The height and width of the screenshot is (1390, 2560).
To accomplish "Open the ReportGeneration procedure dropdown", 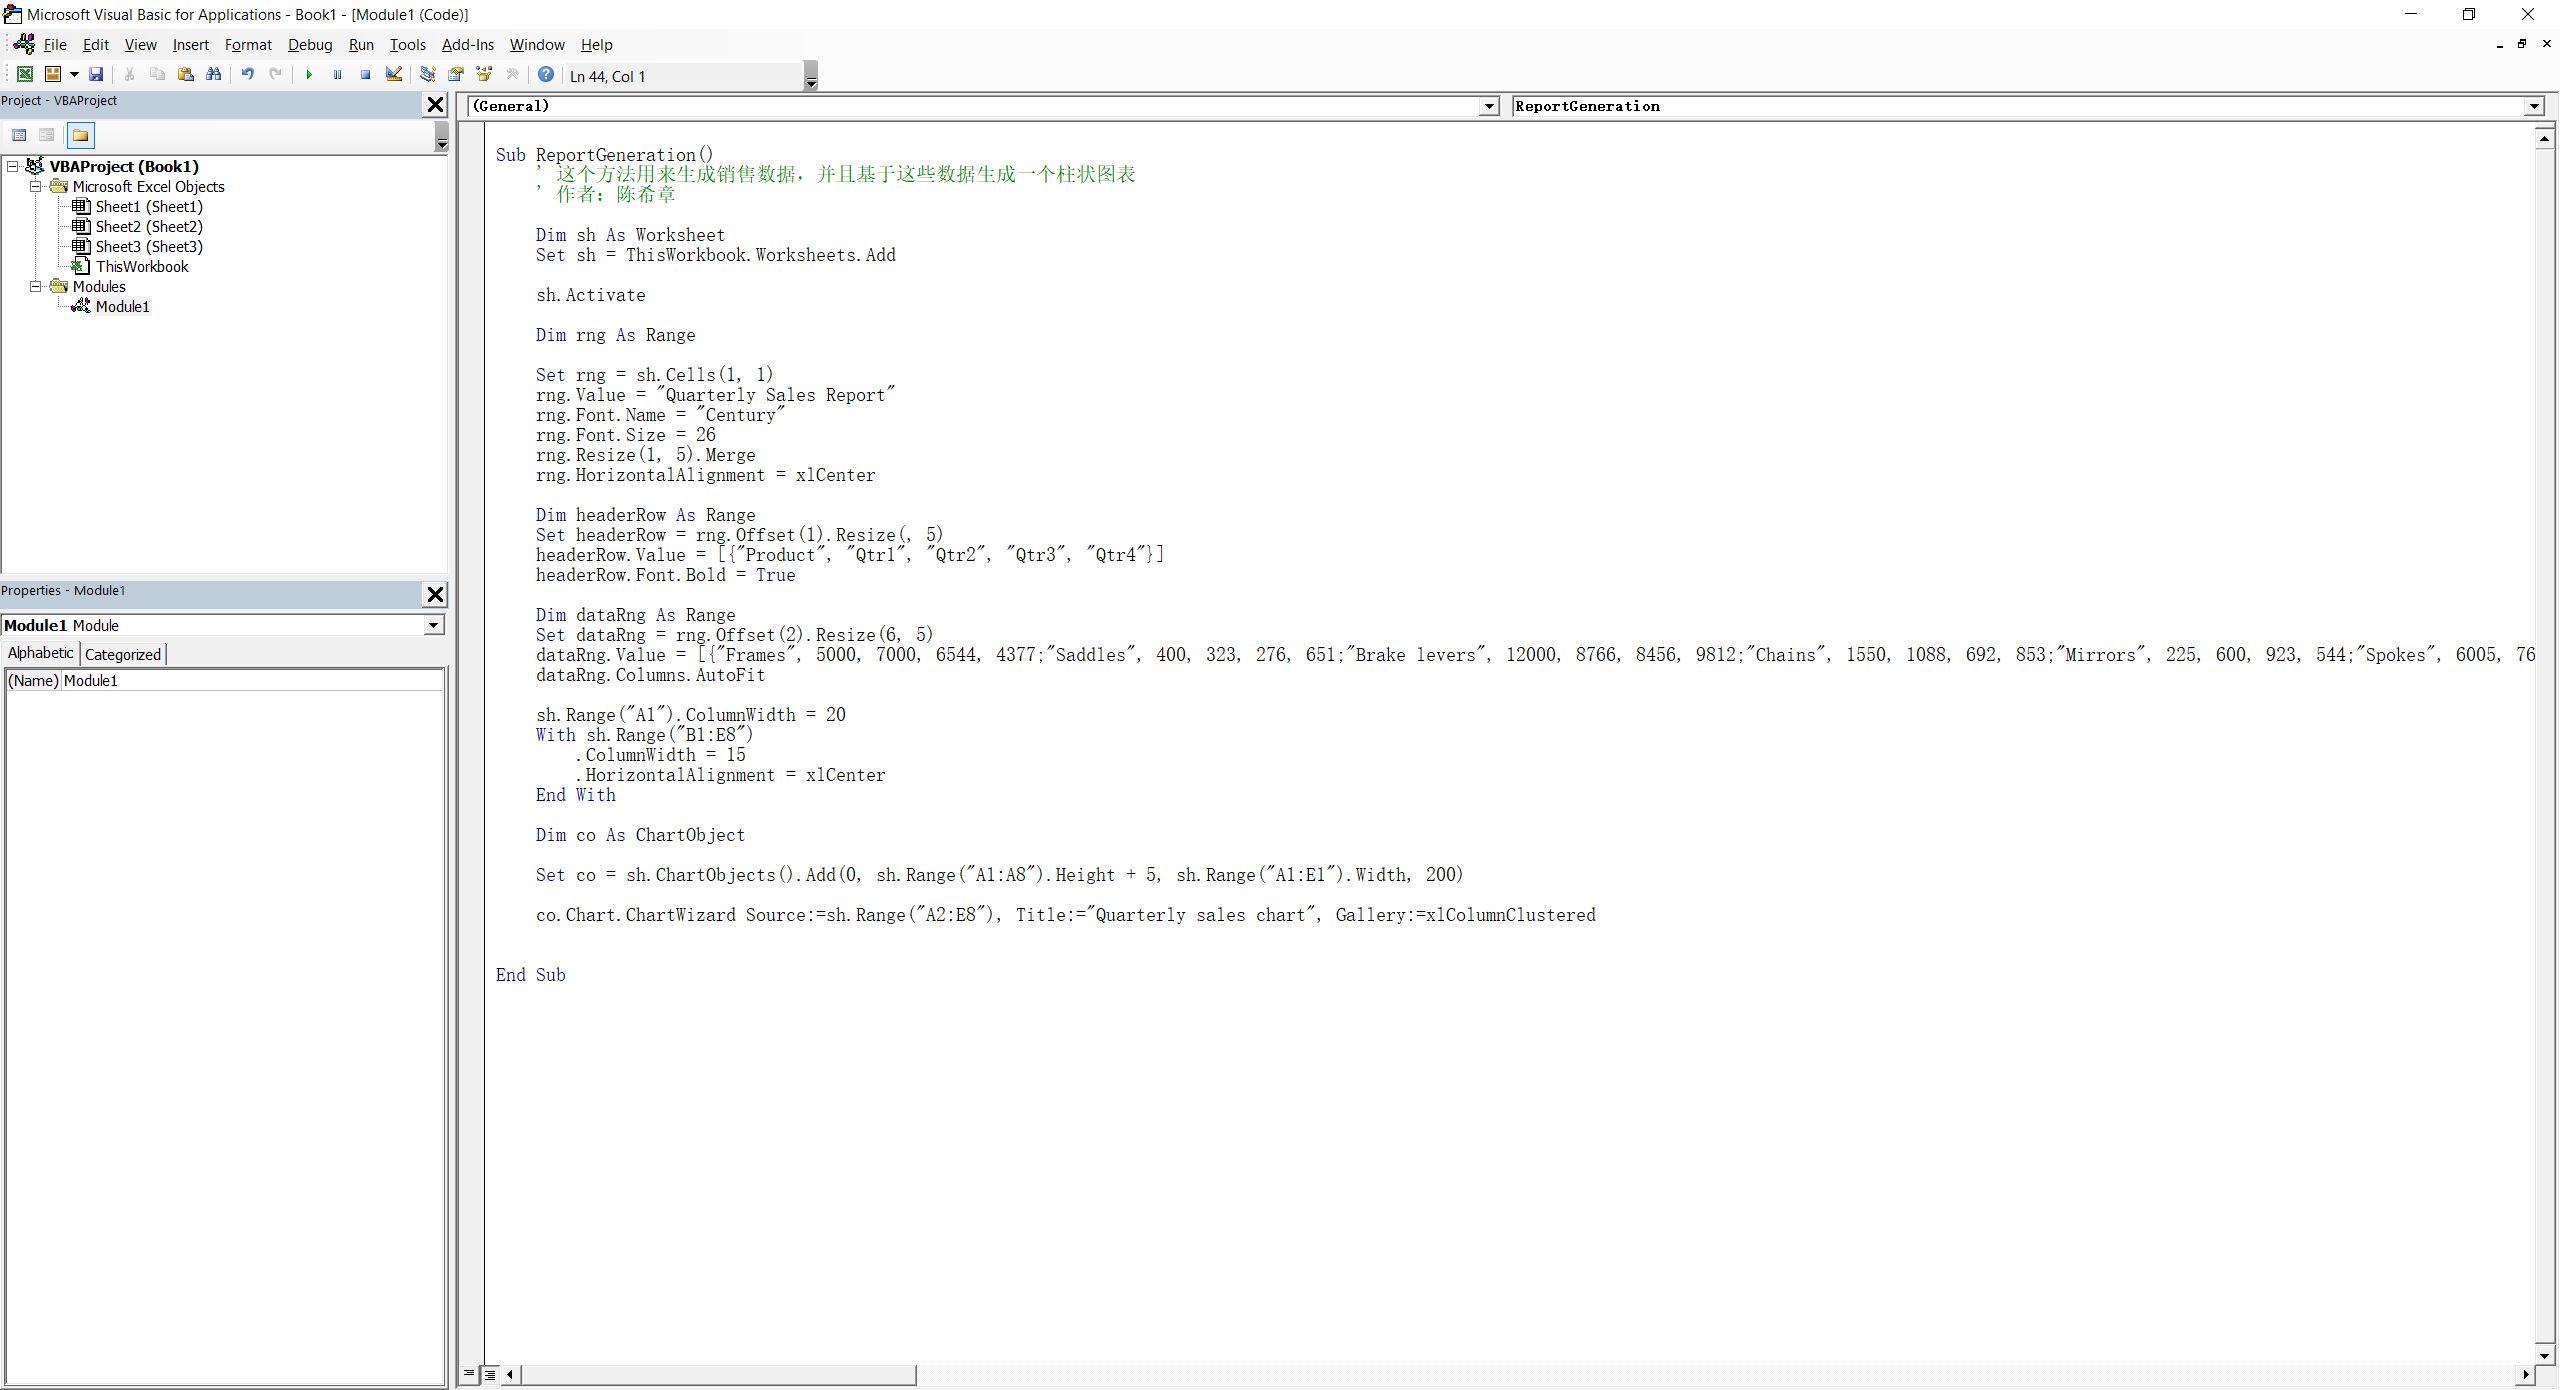I will (x=2534, y=107).
